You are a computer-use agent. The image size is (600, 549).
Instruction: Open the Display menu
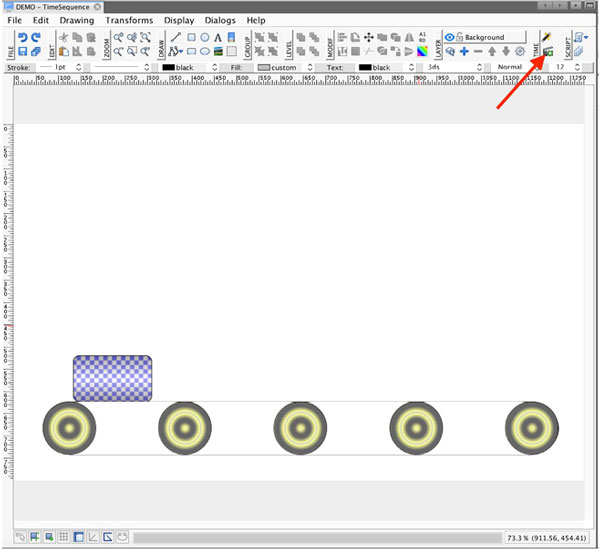[179, 20]
